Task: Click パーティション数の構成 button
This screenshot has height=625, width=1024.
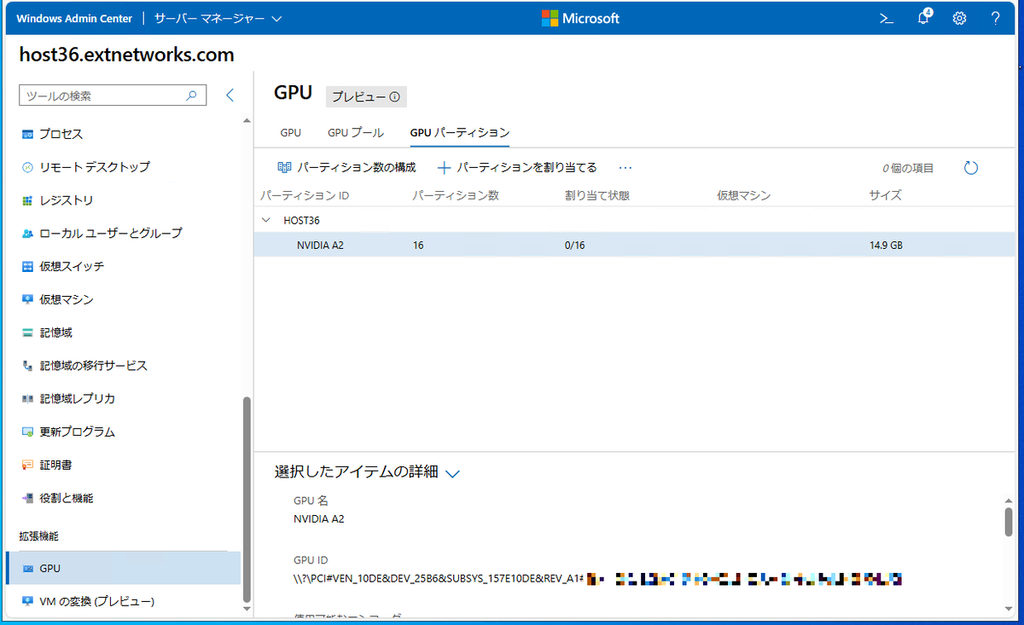Action: click(347, 168)
